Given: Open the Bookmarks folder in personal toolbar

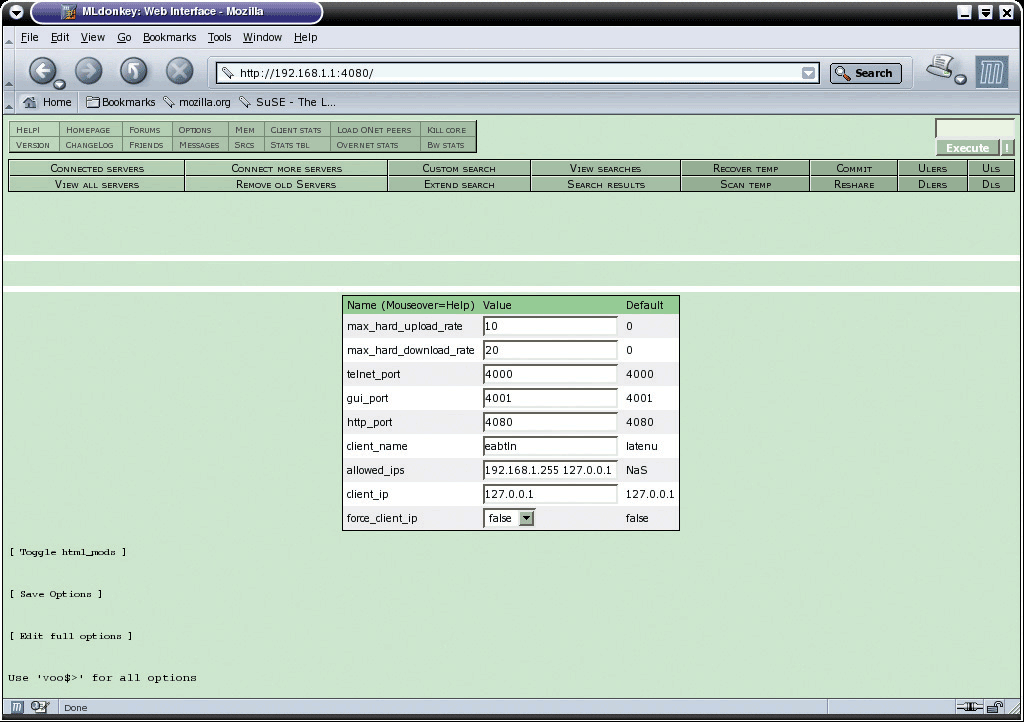Looking at the screenshot, I should (x=121, y=102).
